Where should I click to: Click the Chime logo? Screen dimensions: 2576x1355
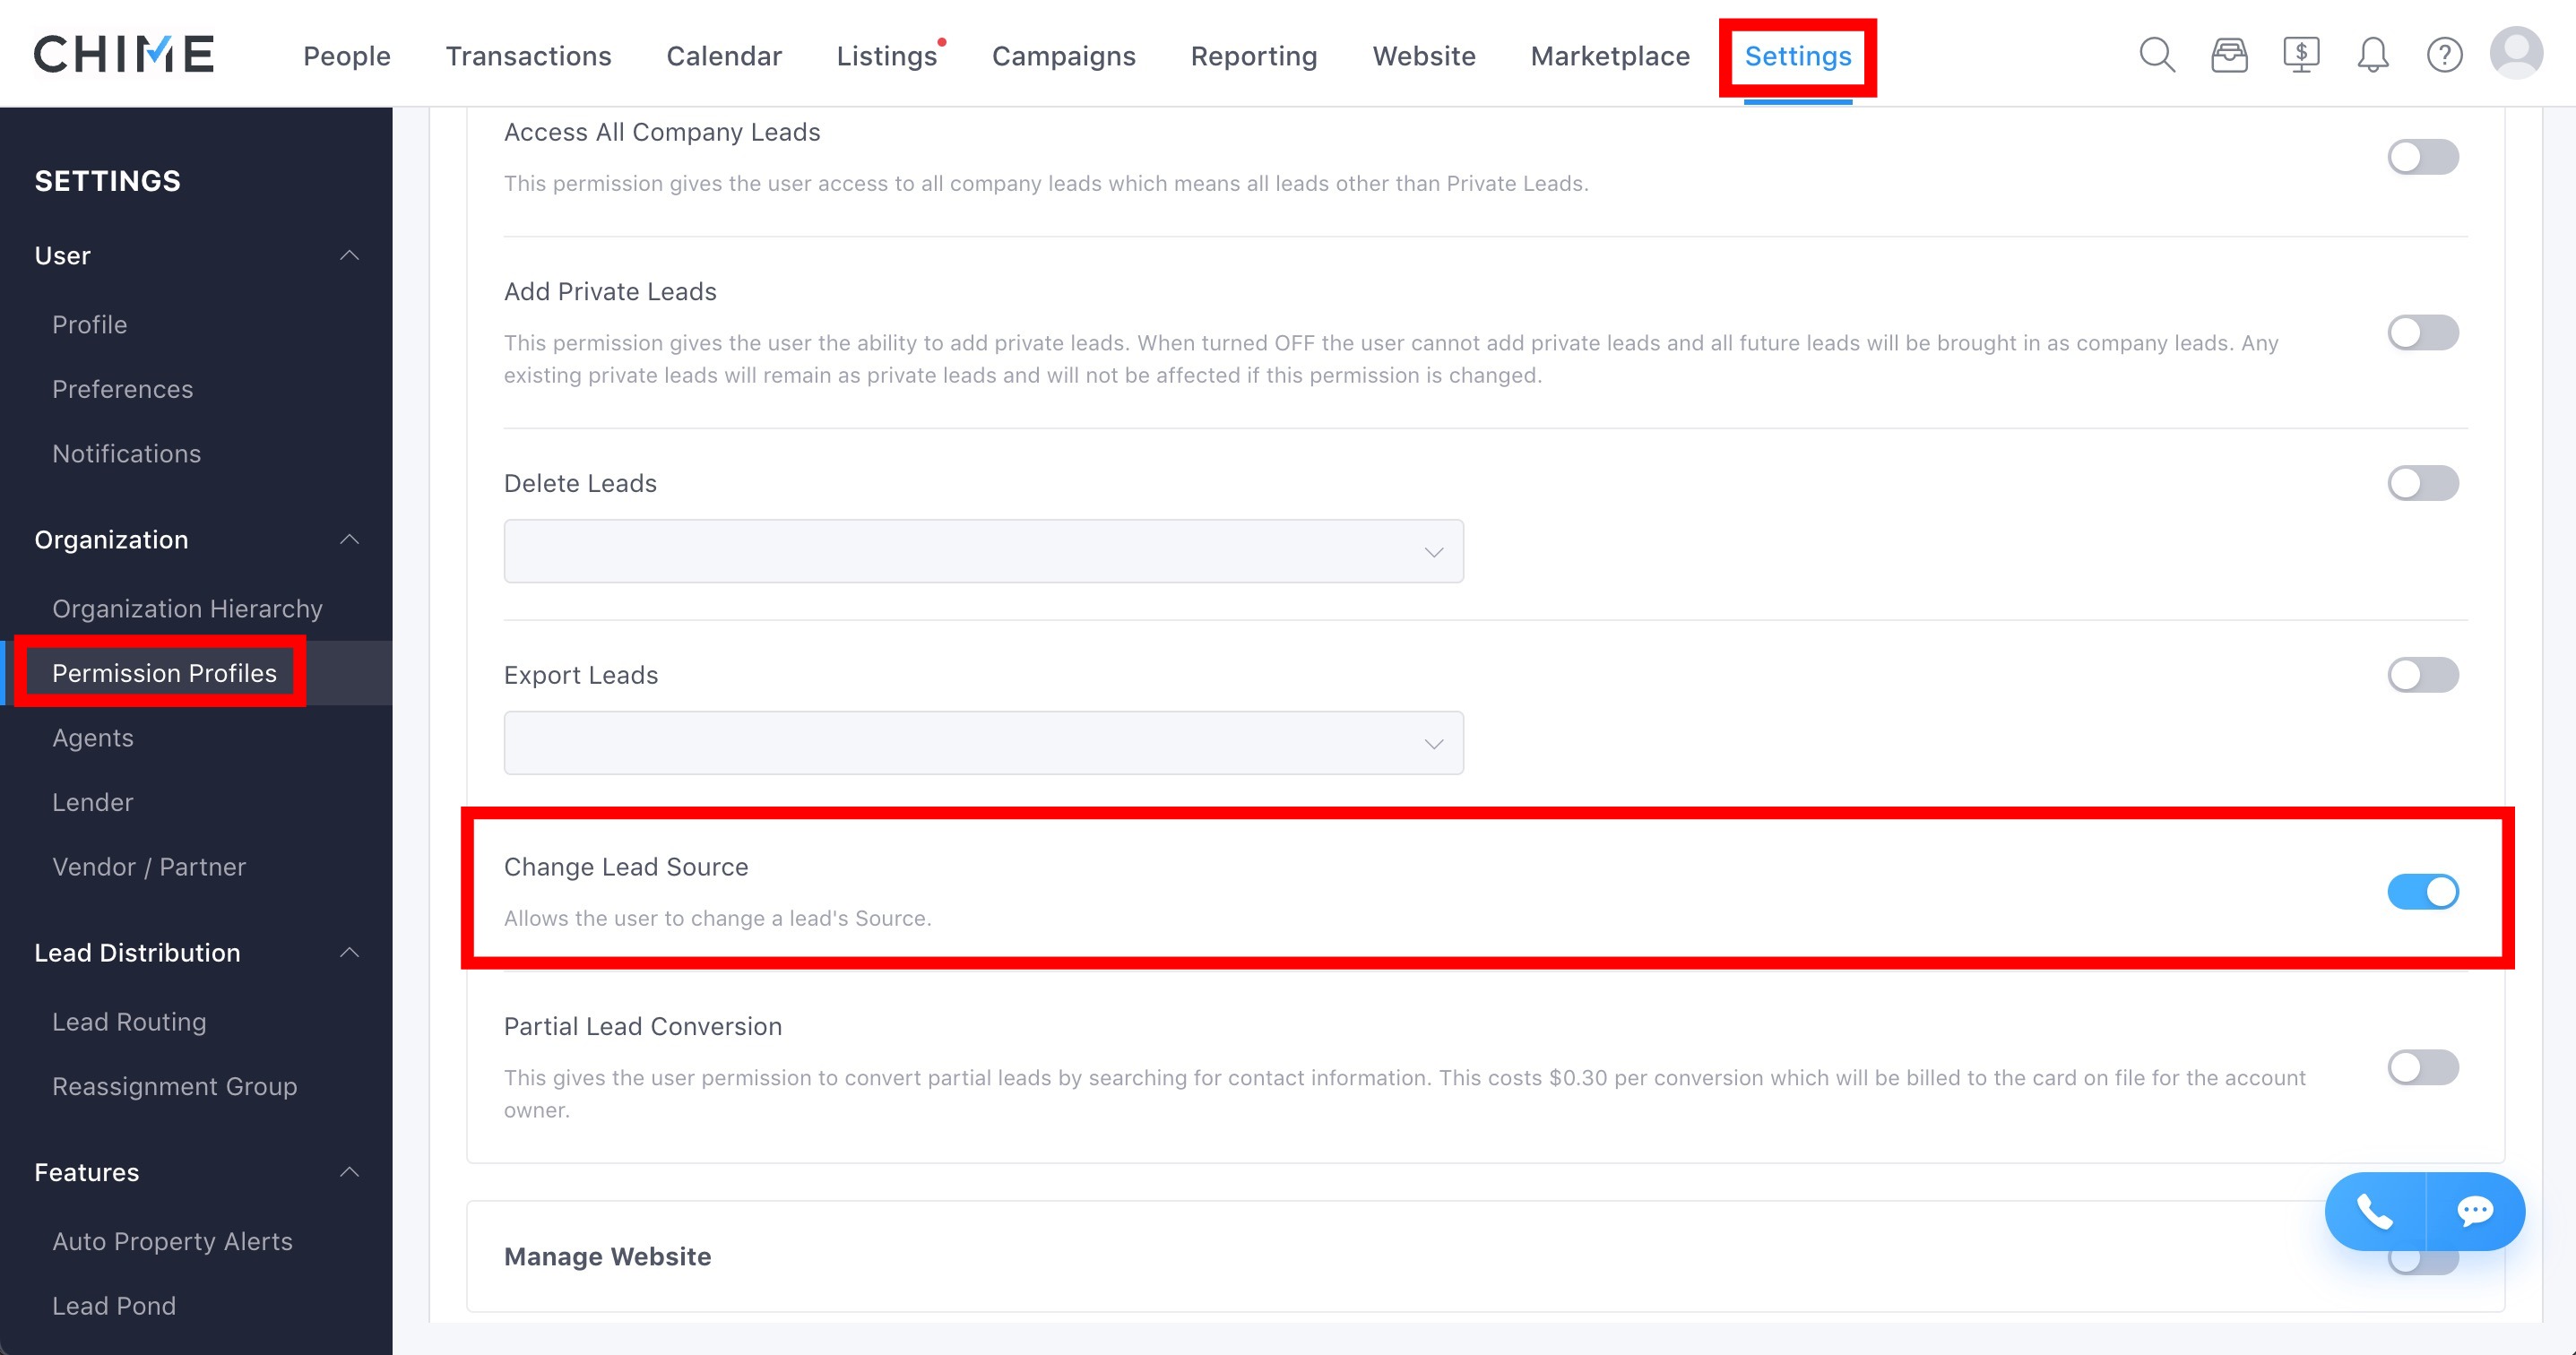[x=124, y=54]
